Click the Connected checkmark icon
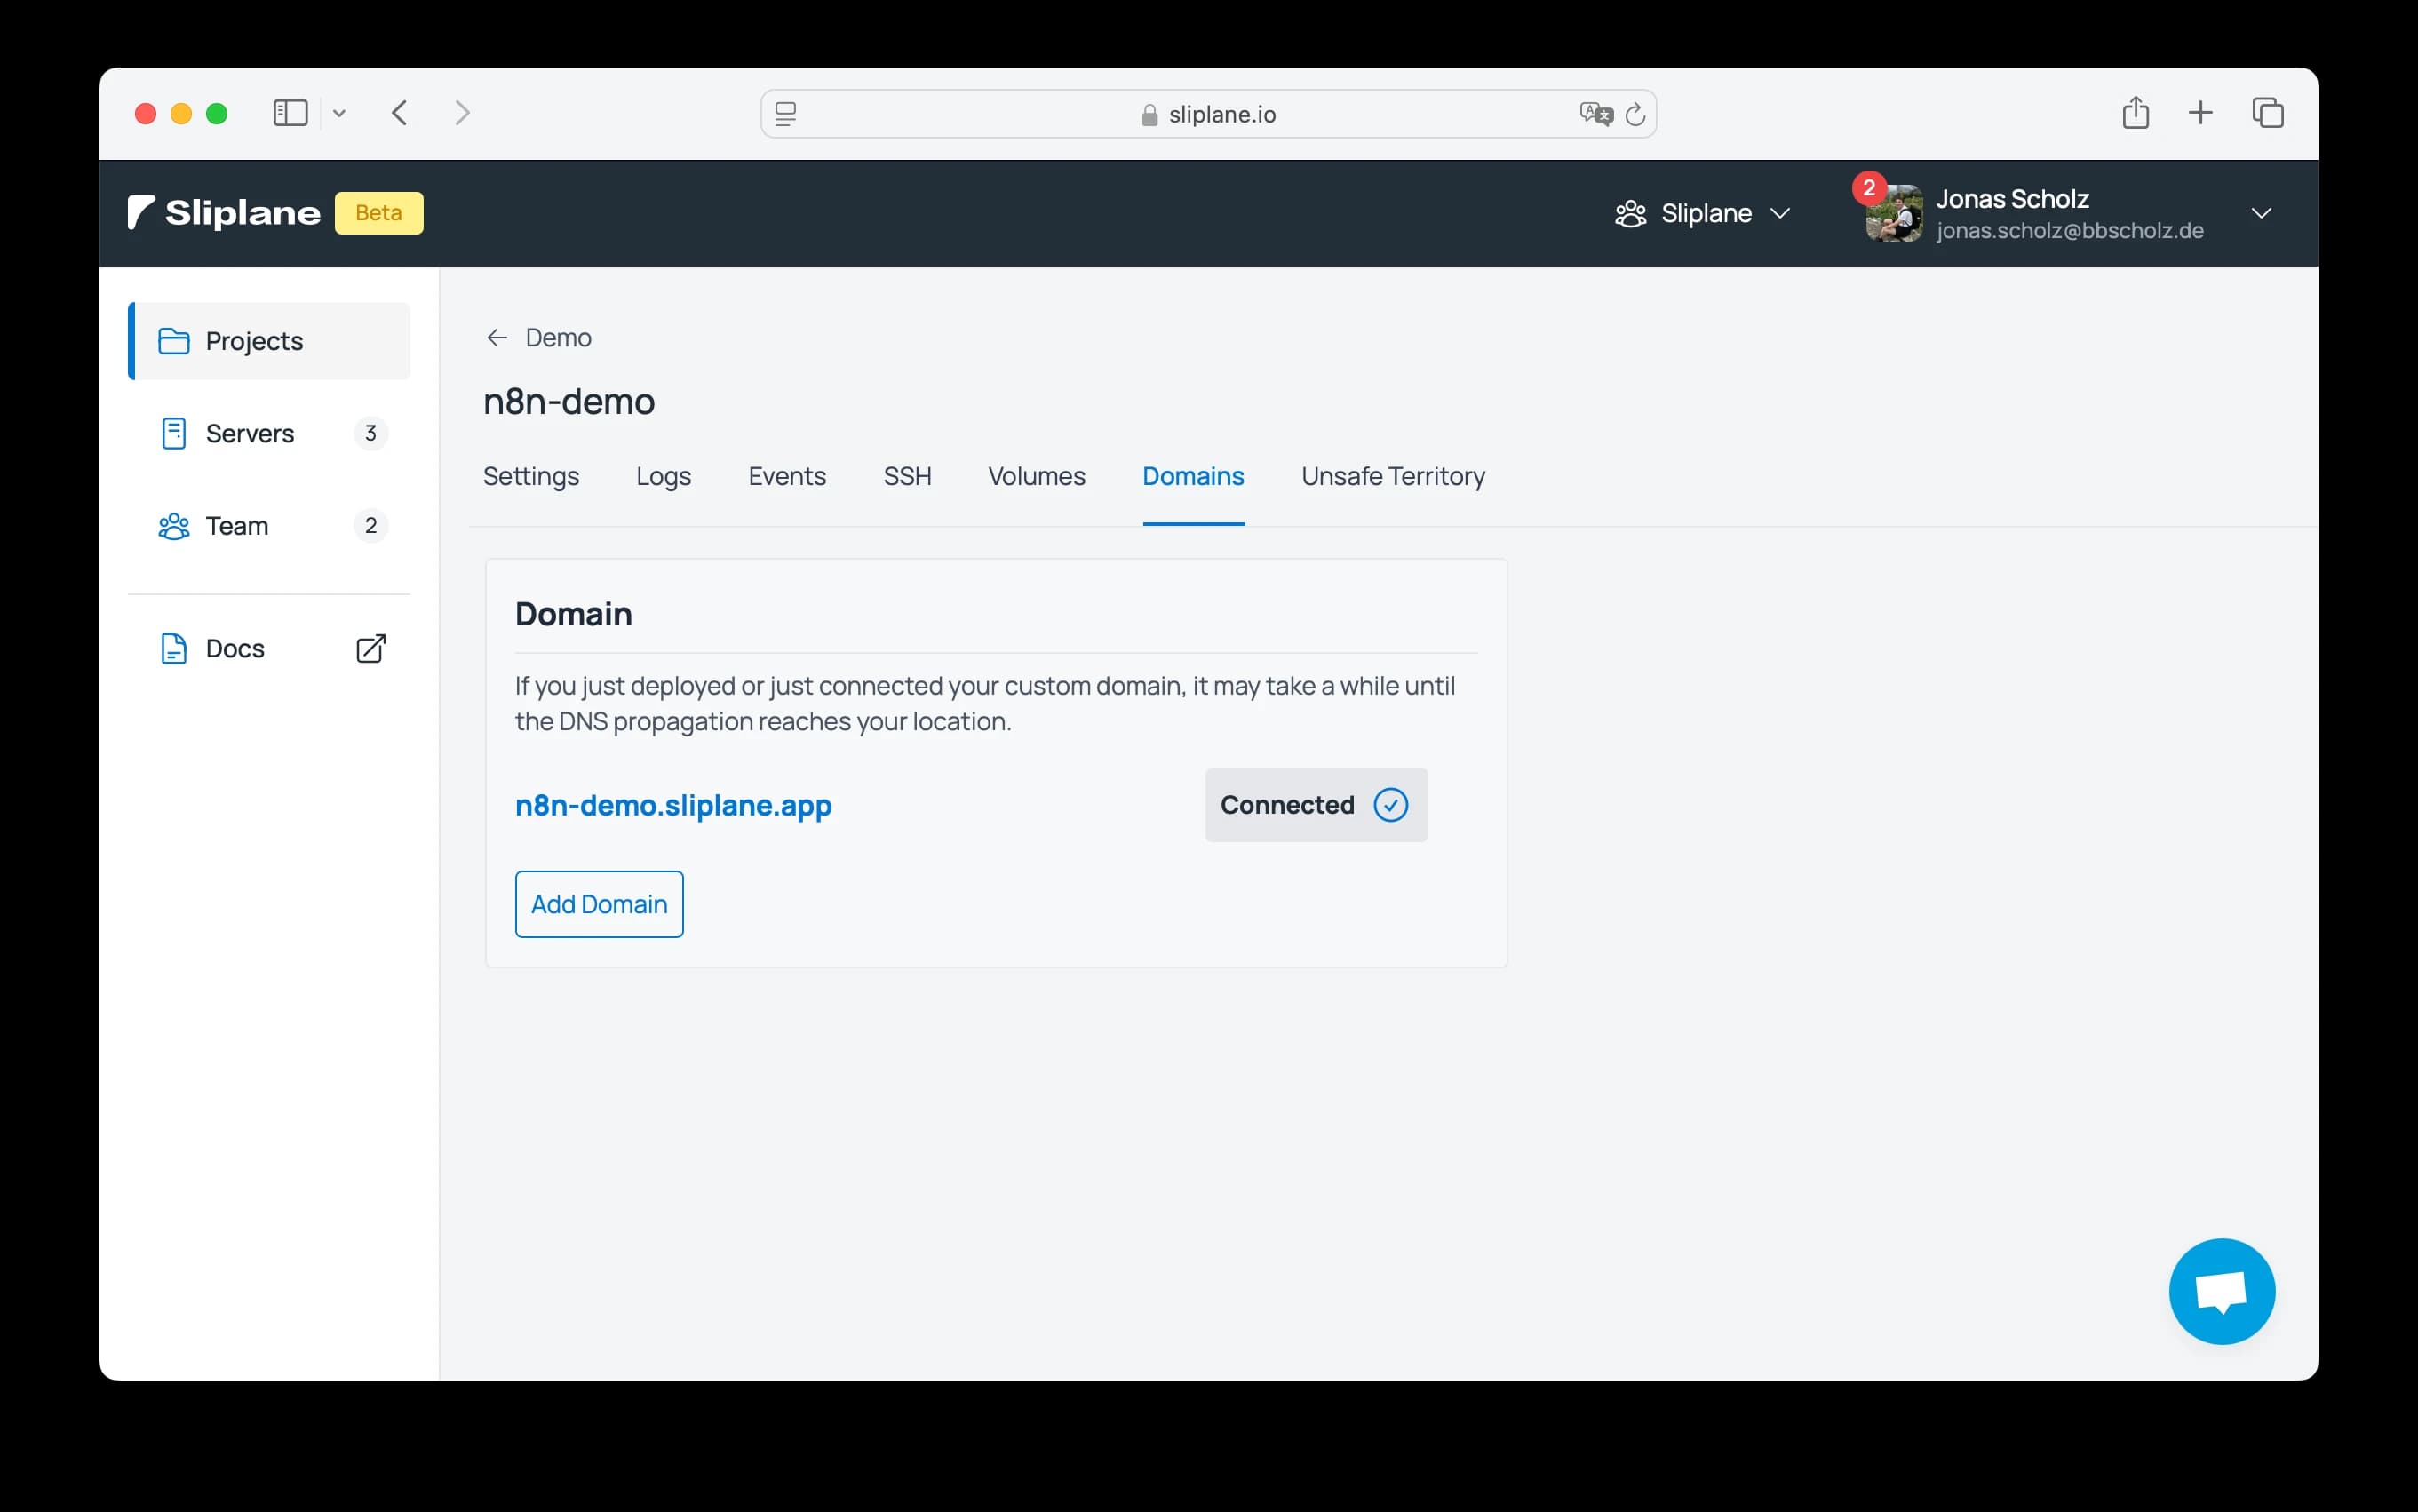Screen dimensions: 2418x1512 tap(1390, 805)
